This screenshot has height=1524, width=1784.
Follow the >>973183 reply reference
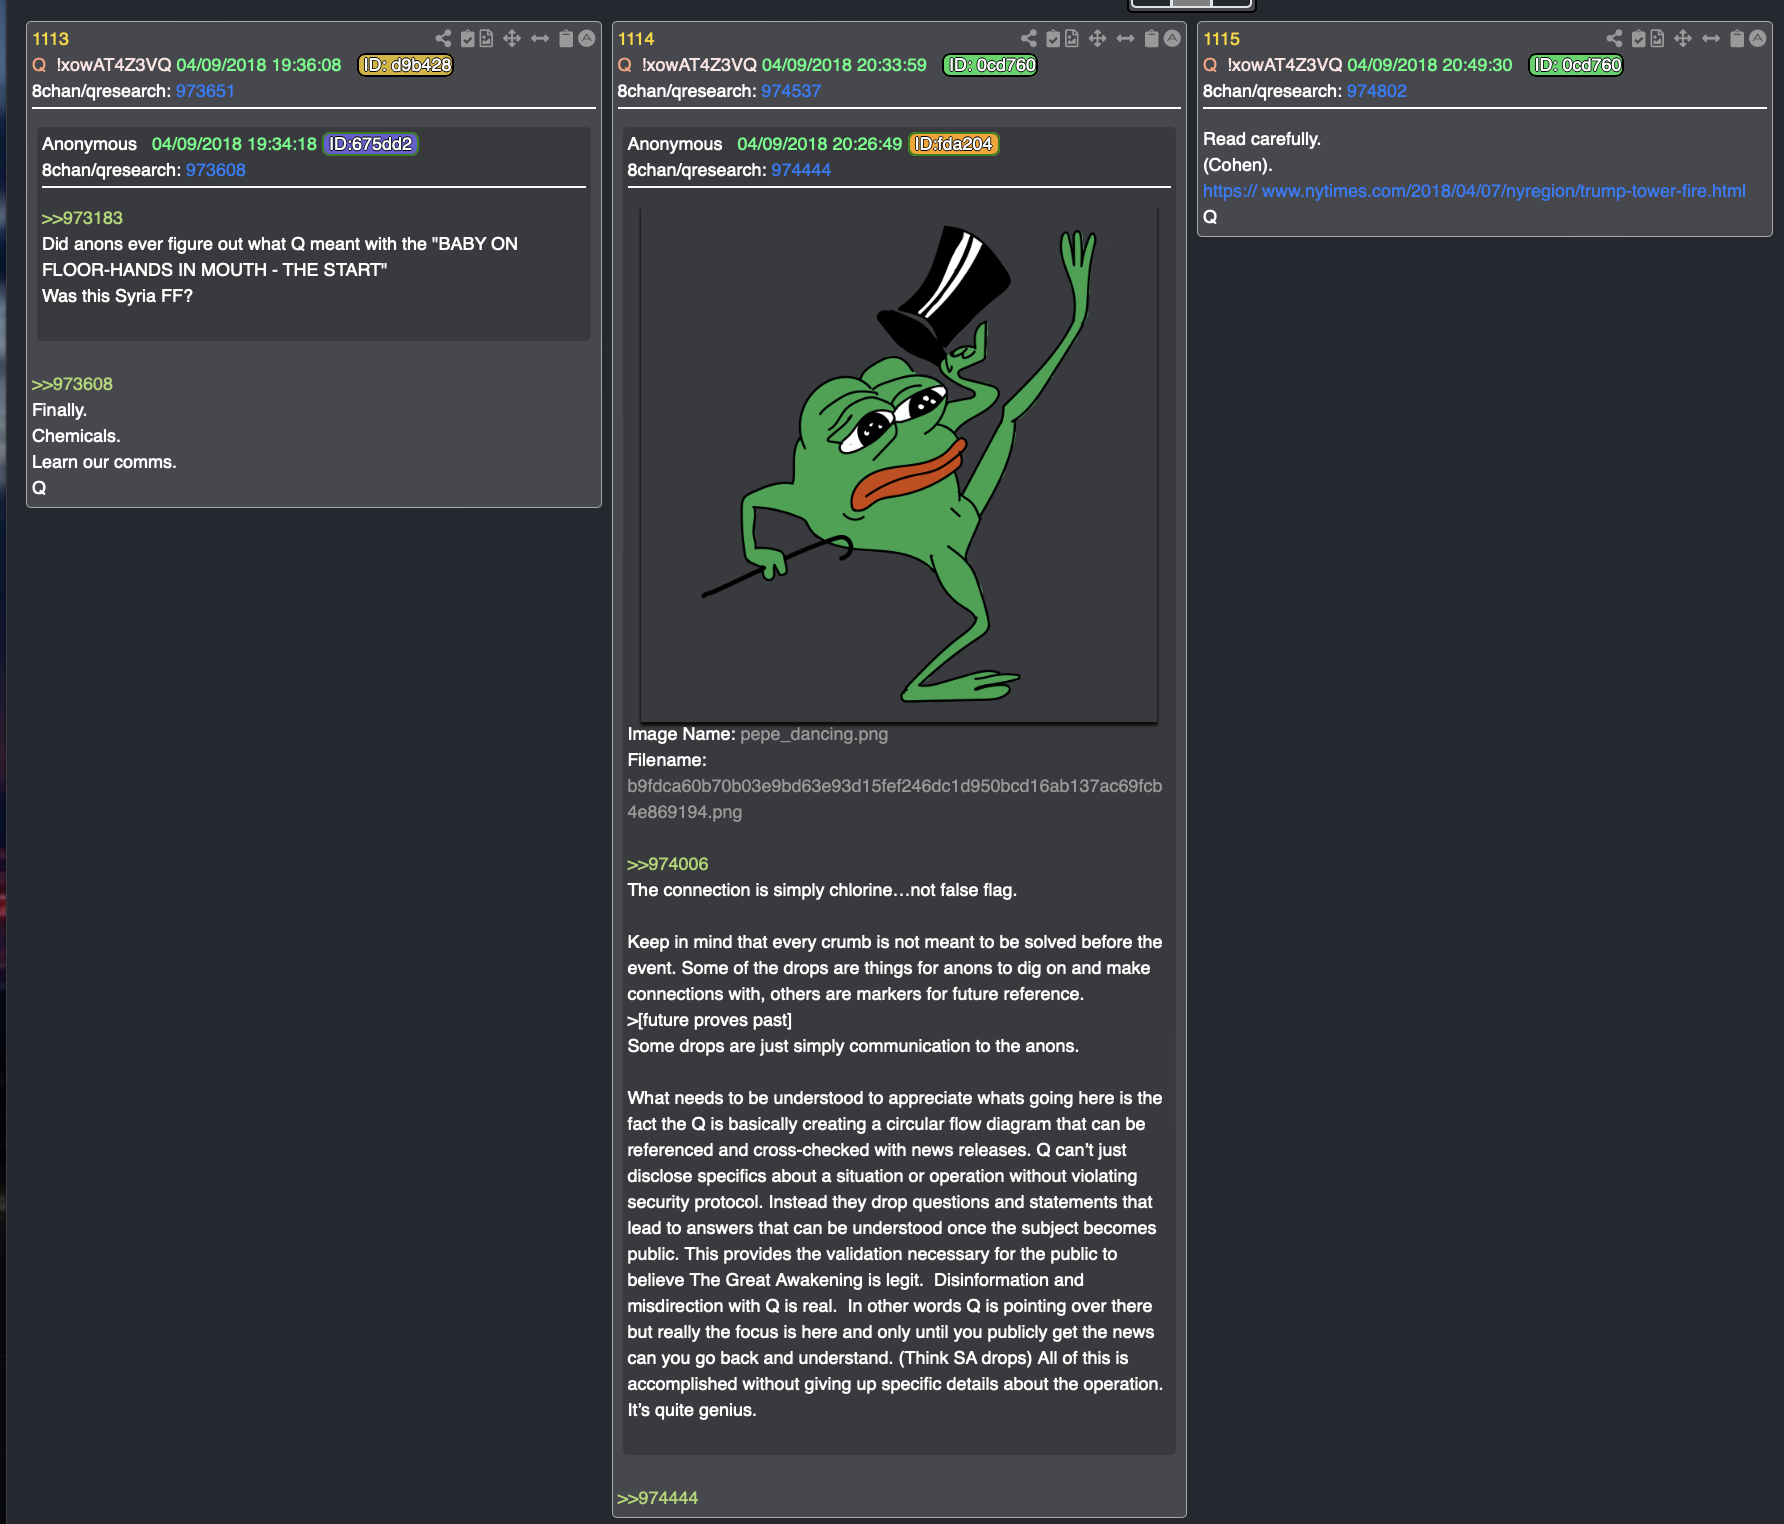[x=82, y=218]
